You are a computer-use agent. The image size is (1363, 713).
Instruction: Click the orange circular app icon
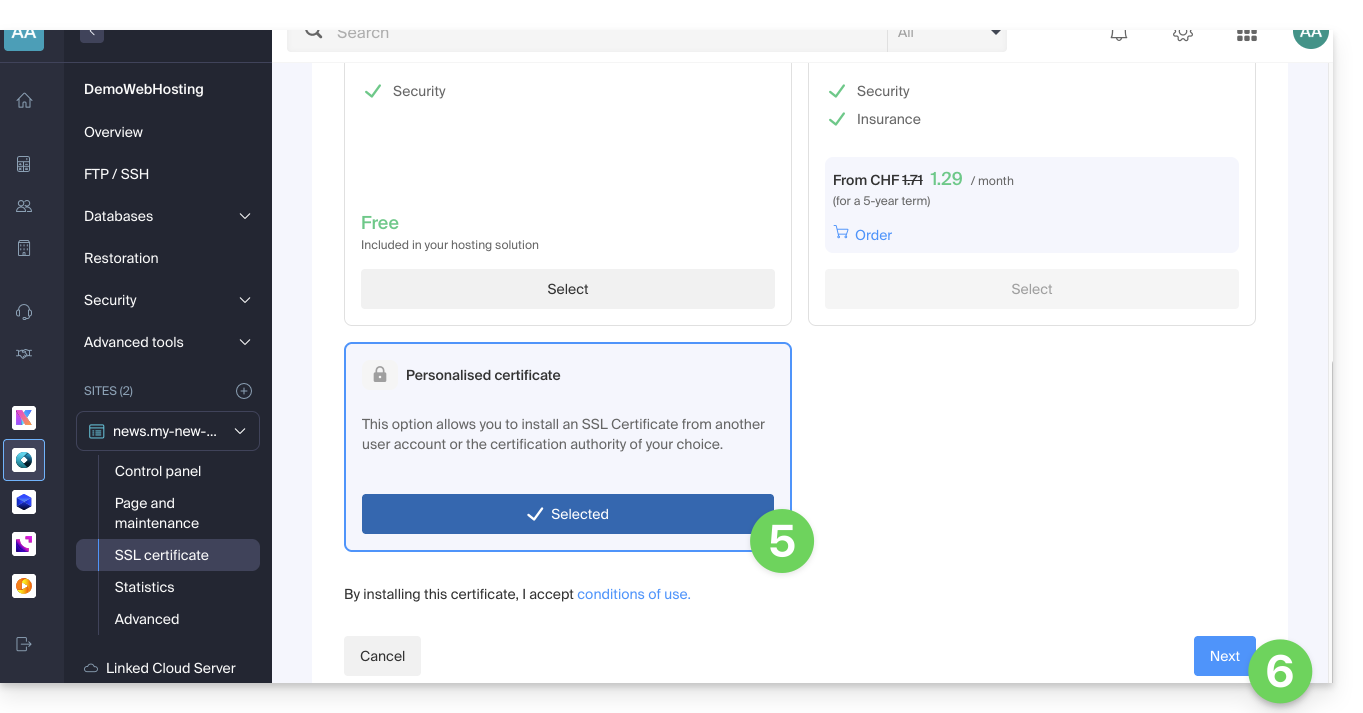coord(24,586)
